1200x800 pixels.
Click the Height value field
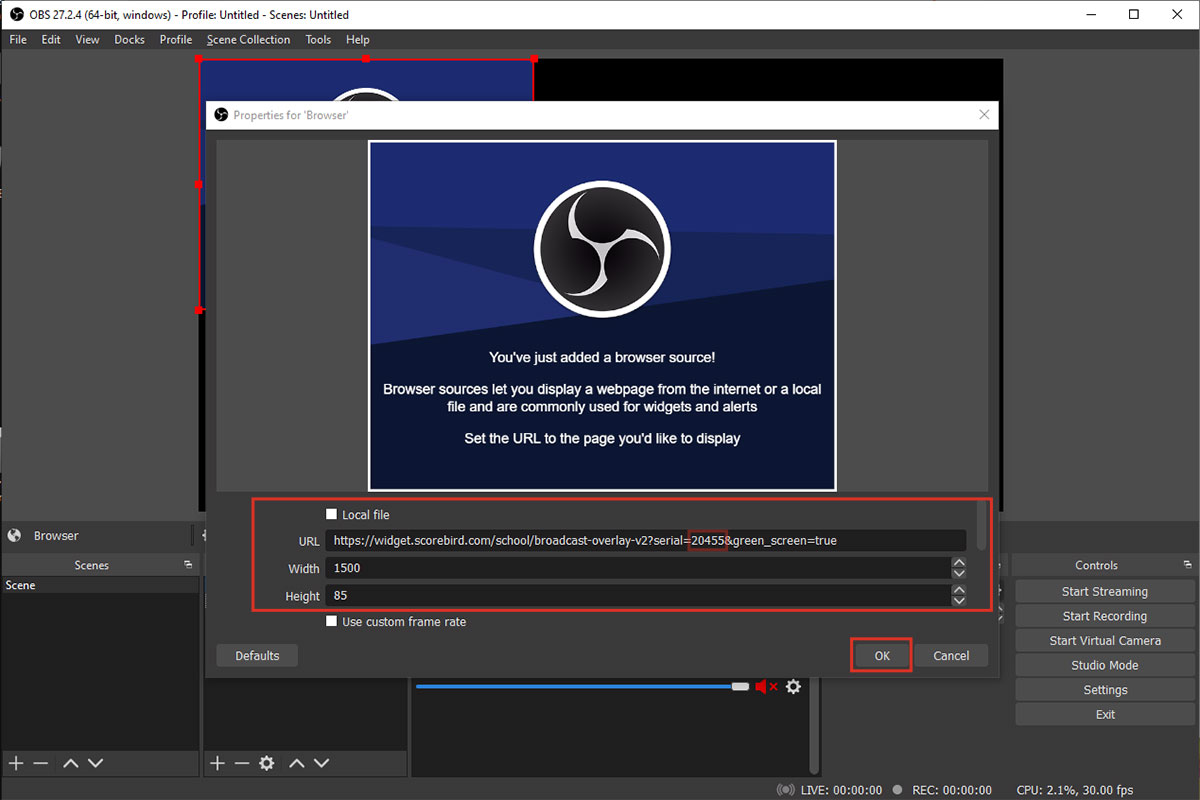coord(637,595)
